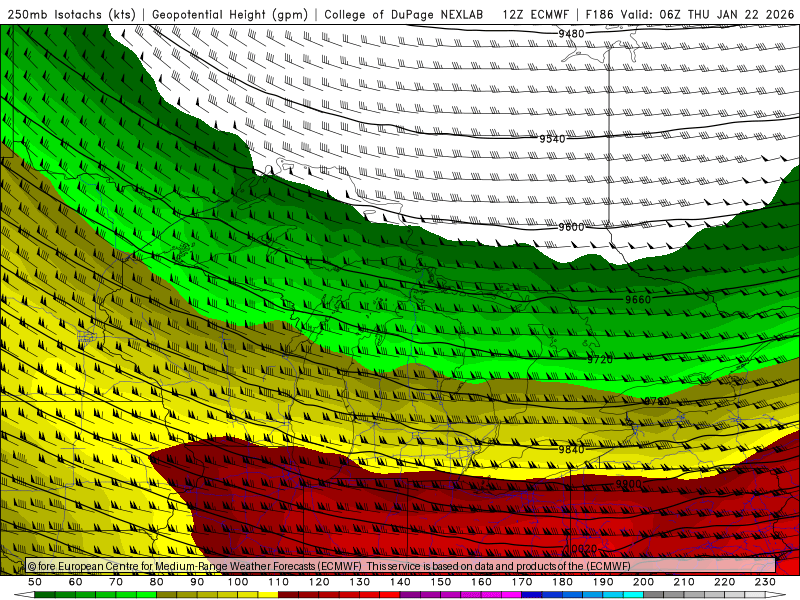Click the 110 knots legend value
The image size is (800, 600).
(x=279, y=582)
